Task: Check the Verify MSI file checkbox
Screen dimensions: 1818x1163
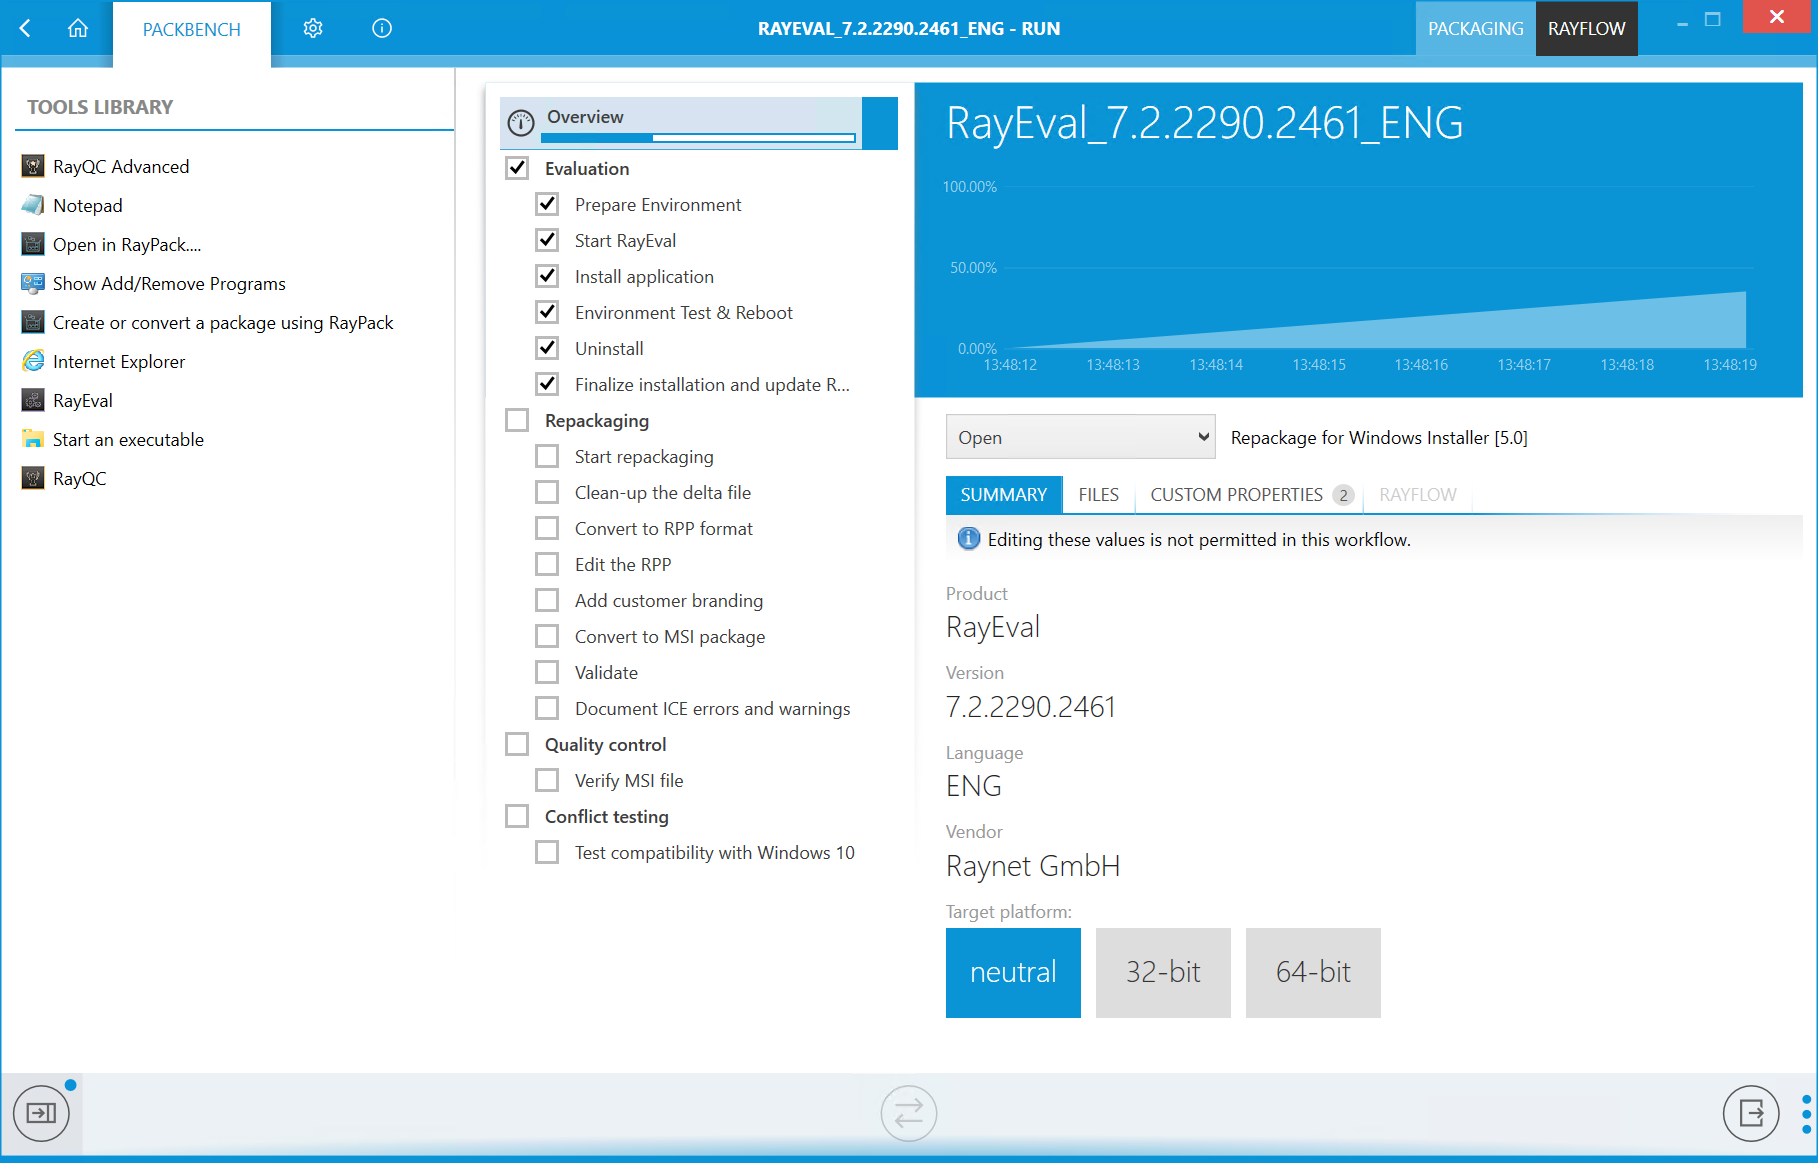Action: tap(547, 780)
